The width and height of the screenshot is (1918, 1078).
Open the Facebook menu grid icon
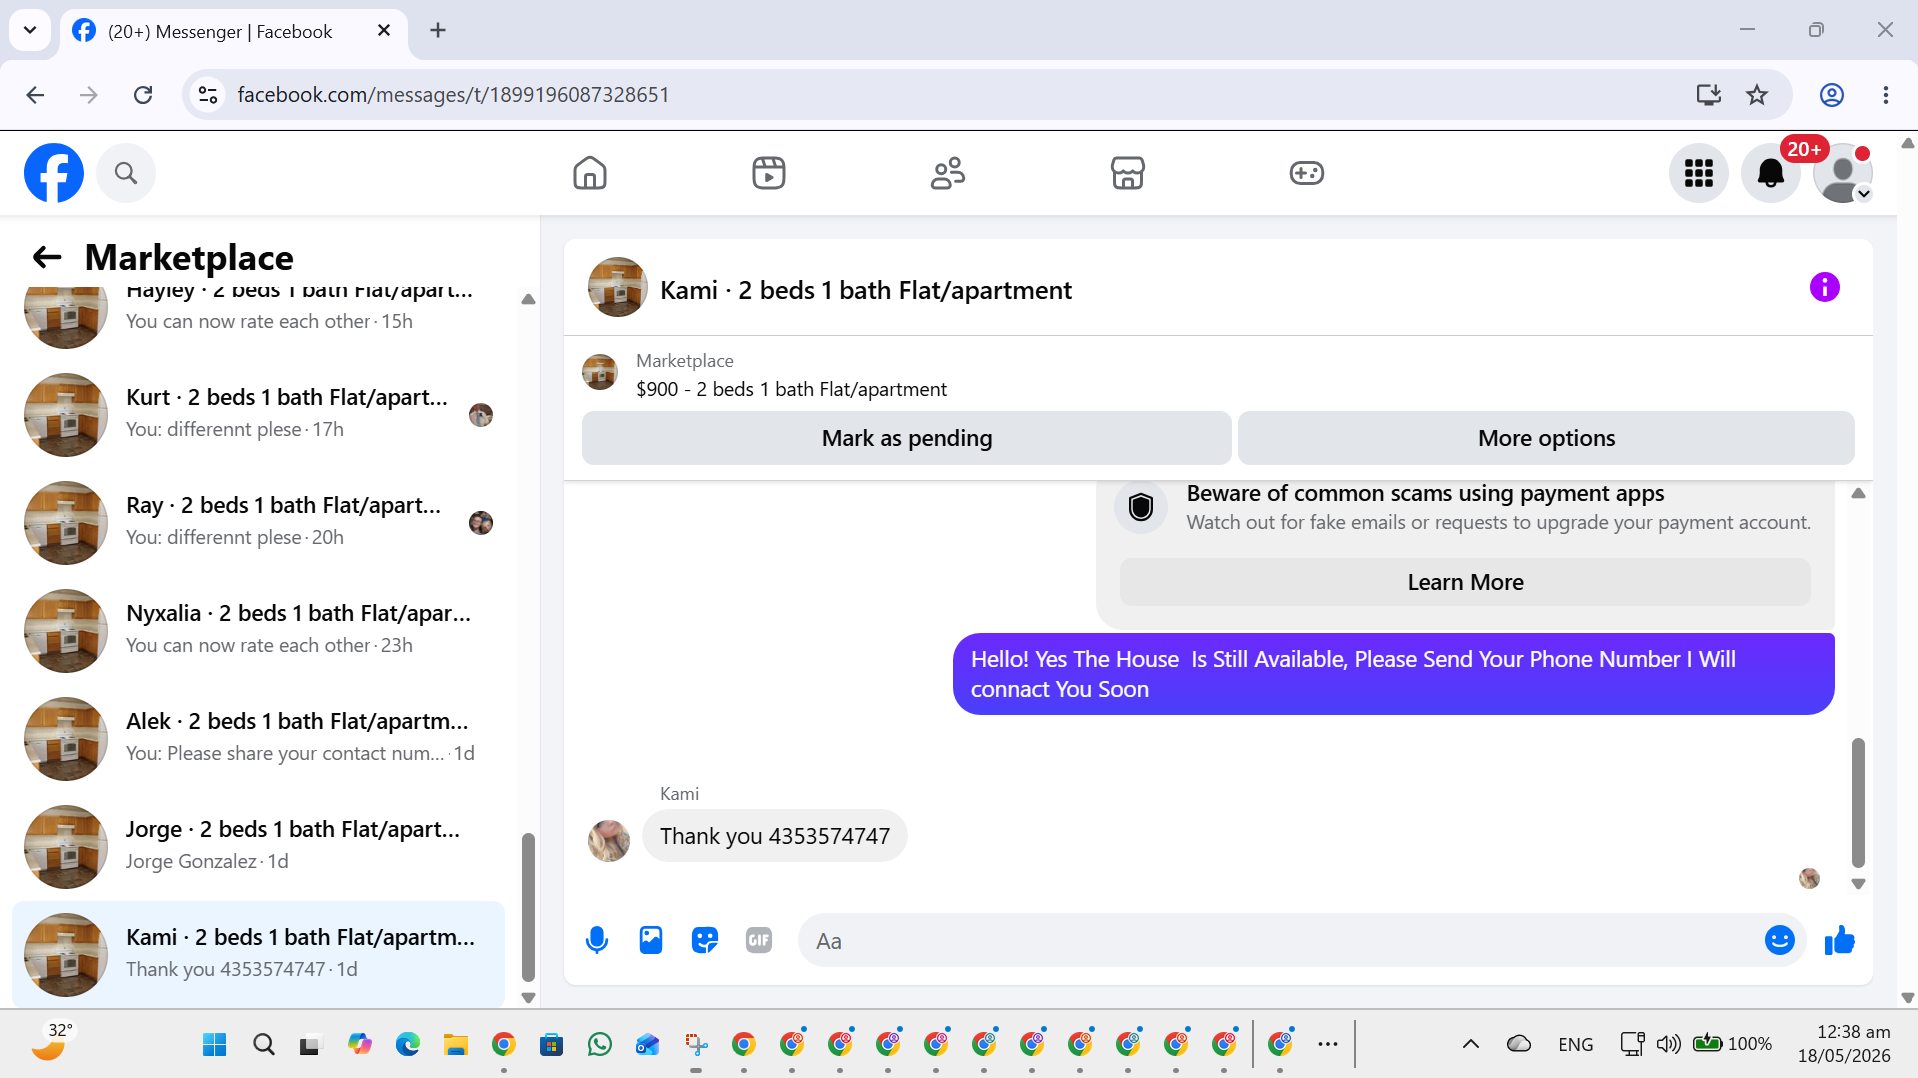point(1699,173)
